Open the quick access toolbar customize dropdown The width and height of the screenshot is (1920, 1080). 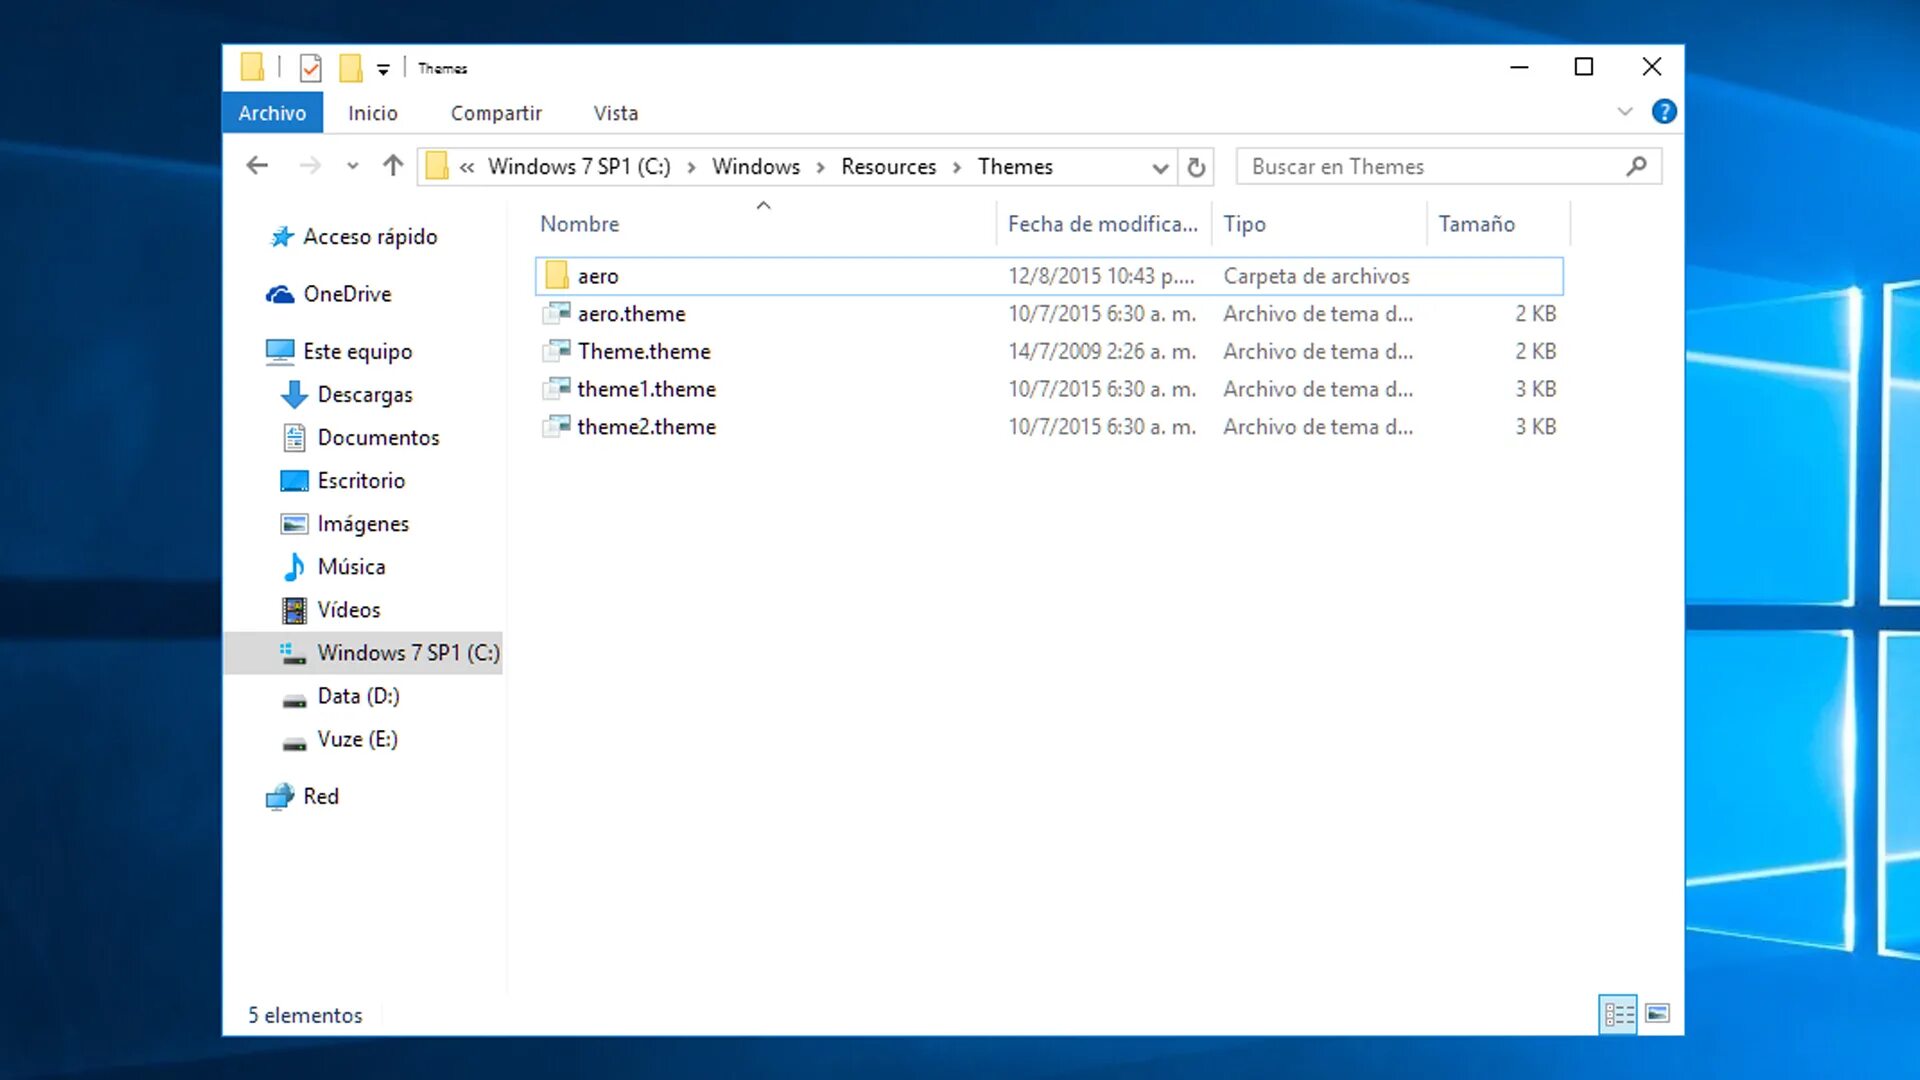pyautogui.click(x=383, y=69)
